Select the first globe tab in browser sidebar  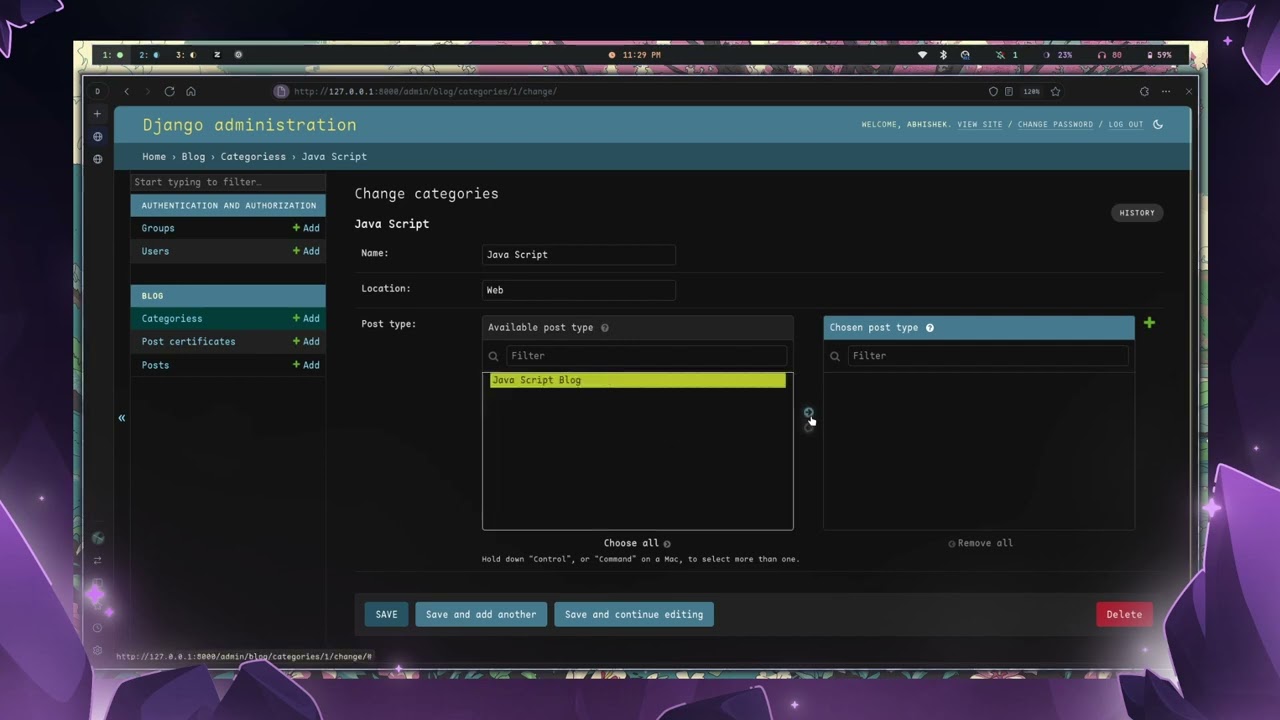[97, 137]
